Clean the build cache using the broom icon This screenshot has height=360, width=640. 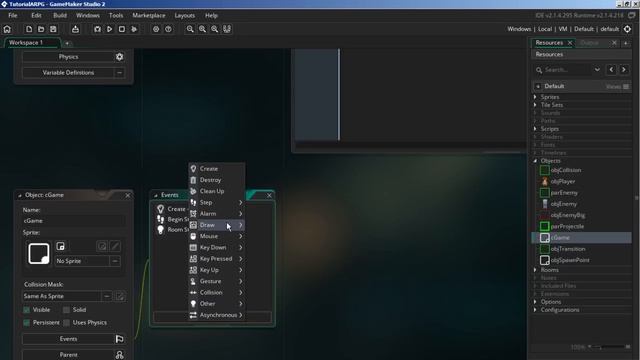click(134, 29)
